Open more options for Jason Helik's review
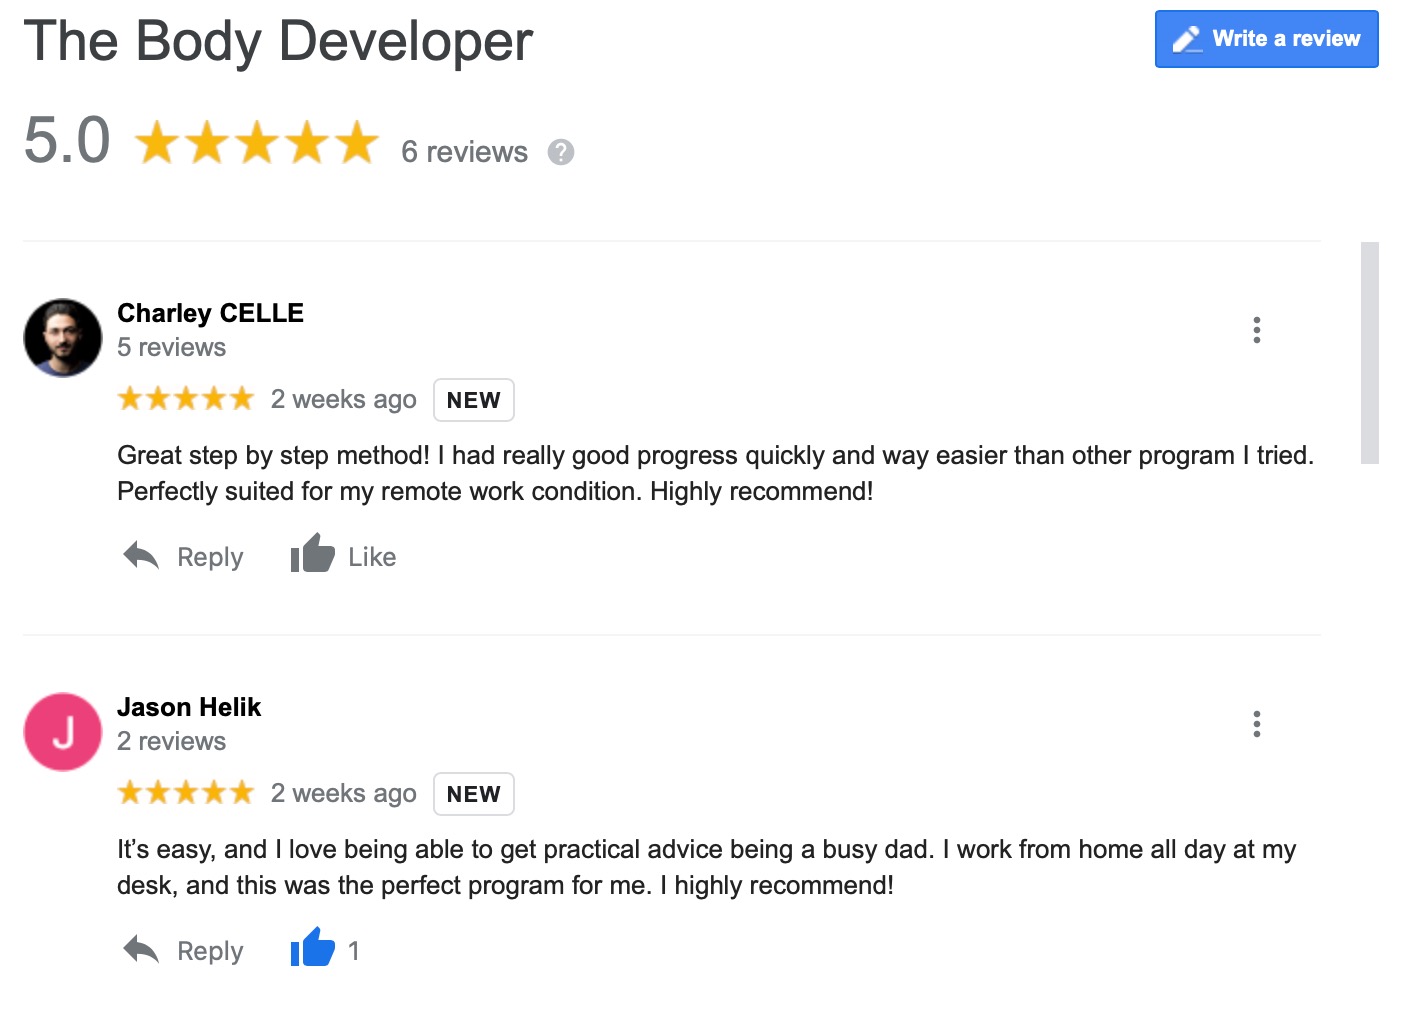This screenshot has height=1028, width=1418. pyautogui.click(x=1256, y=724)
